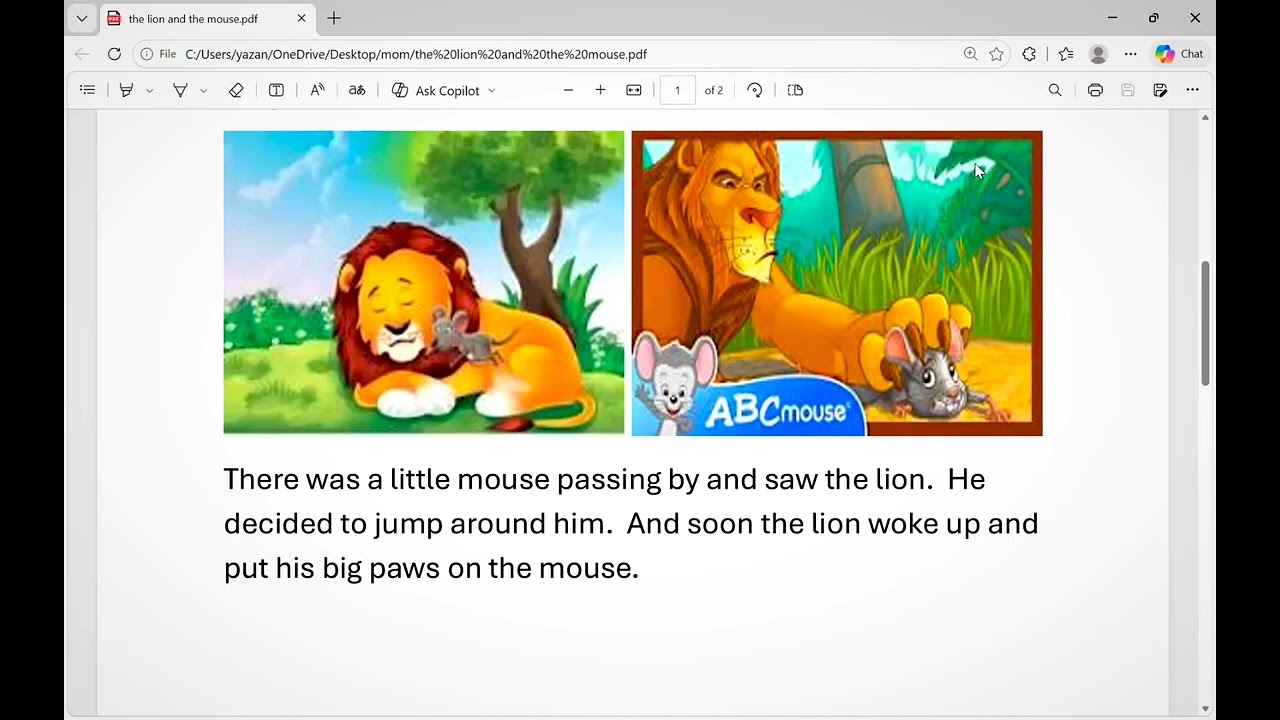Click the scrollbar up arrow
The height and width of the screenshot is (720, 1280).
(x=1205, y=118)
